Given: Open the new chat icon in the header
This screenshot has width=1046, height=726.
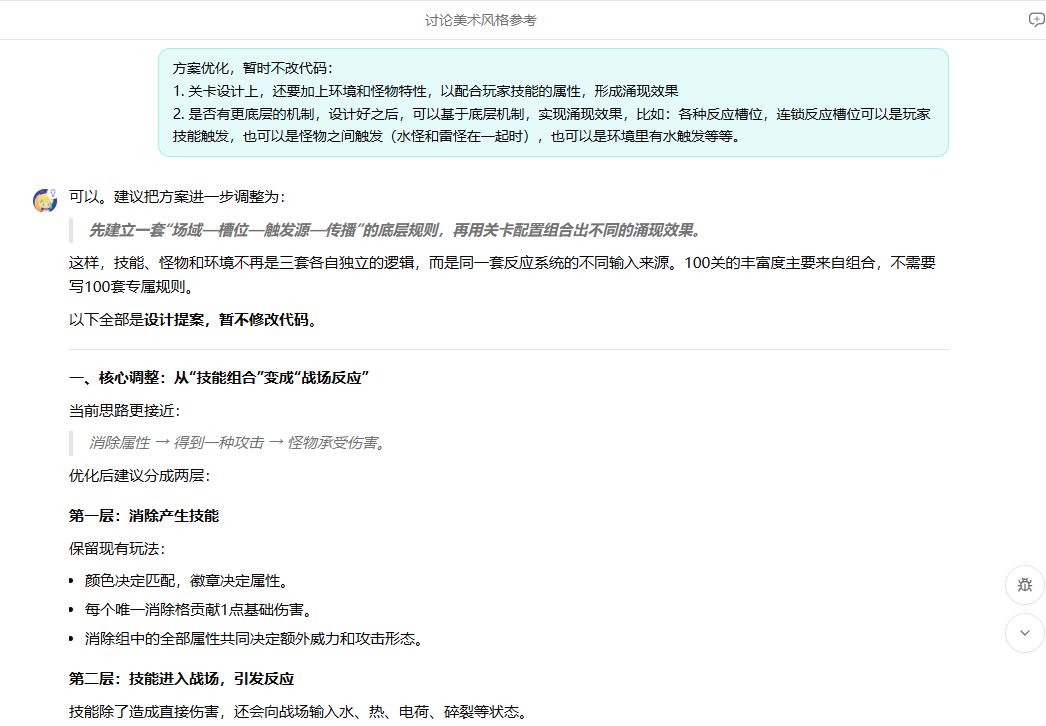Looking at the screenshot, I should tap(1036, 20).
